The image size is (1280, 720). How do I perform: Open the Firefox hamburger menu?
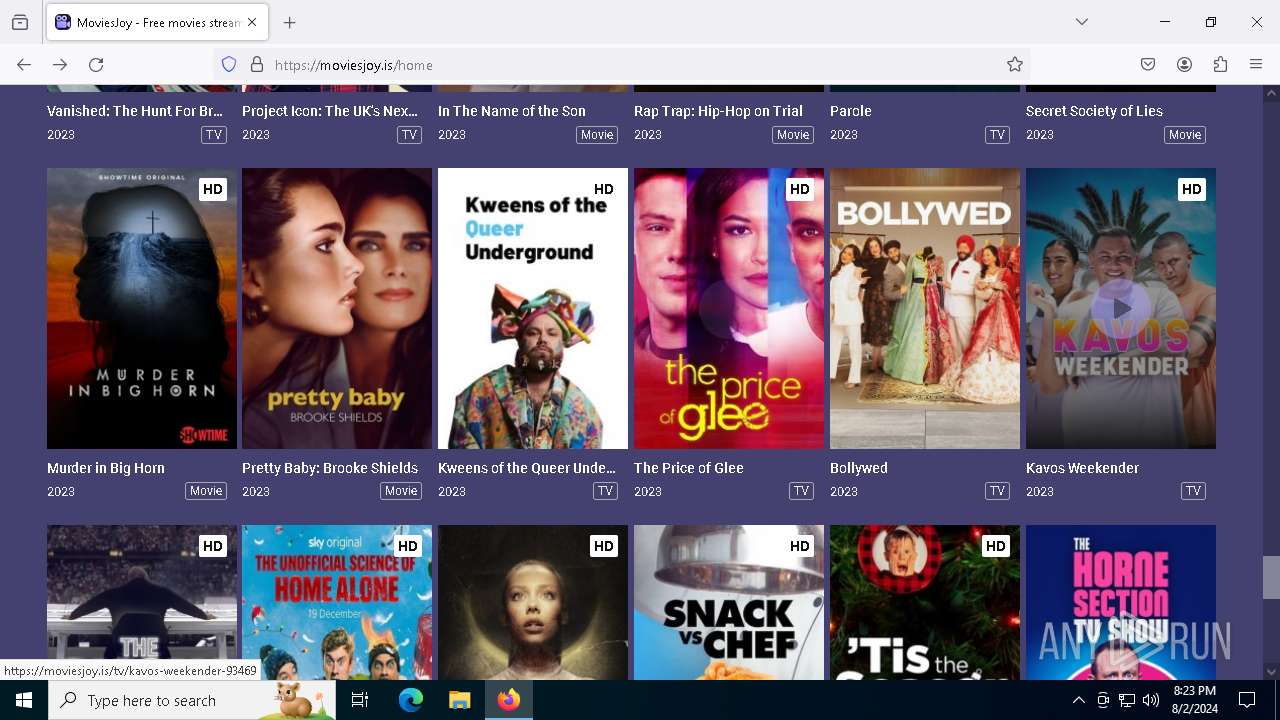point(1256,65)
